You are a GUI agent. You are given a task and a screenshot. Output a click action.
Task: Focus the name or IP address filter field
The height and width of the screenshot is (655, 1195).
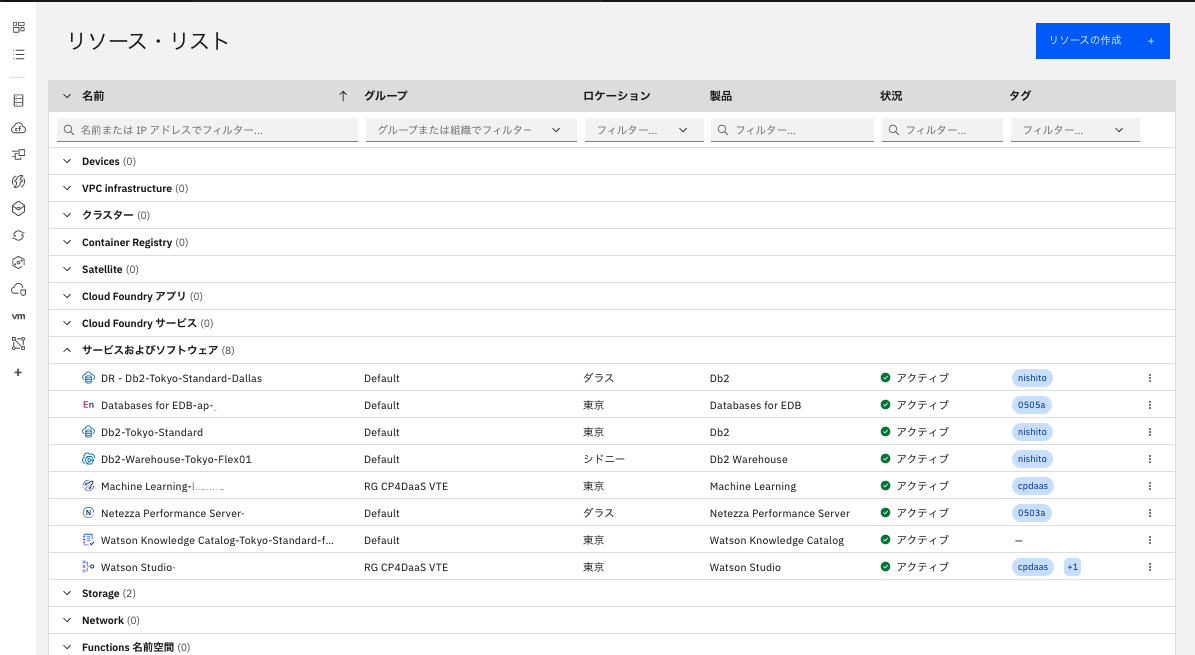click(207, 130)
